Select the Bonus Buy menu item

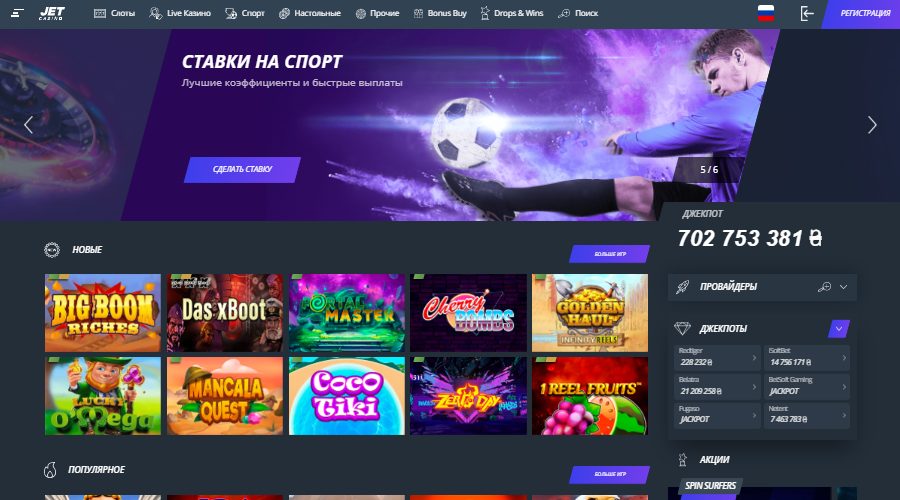440,13
